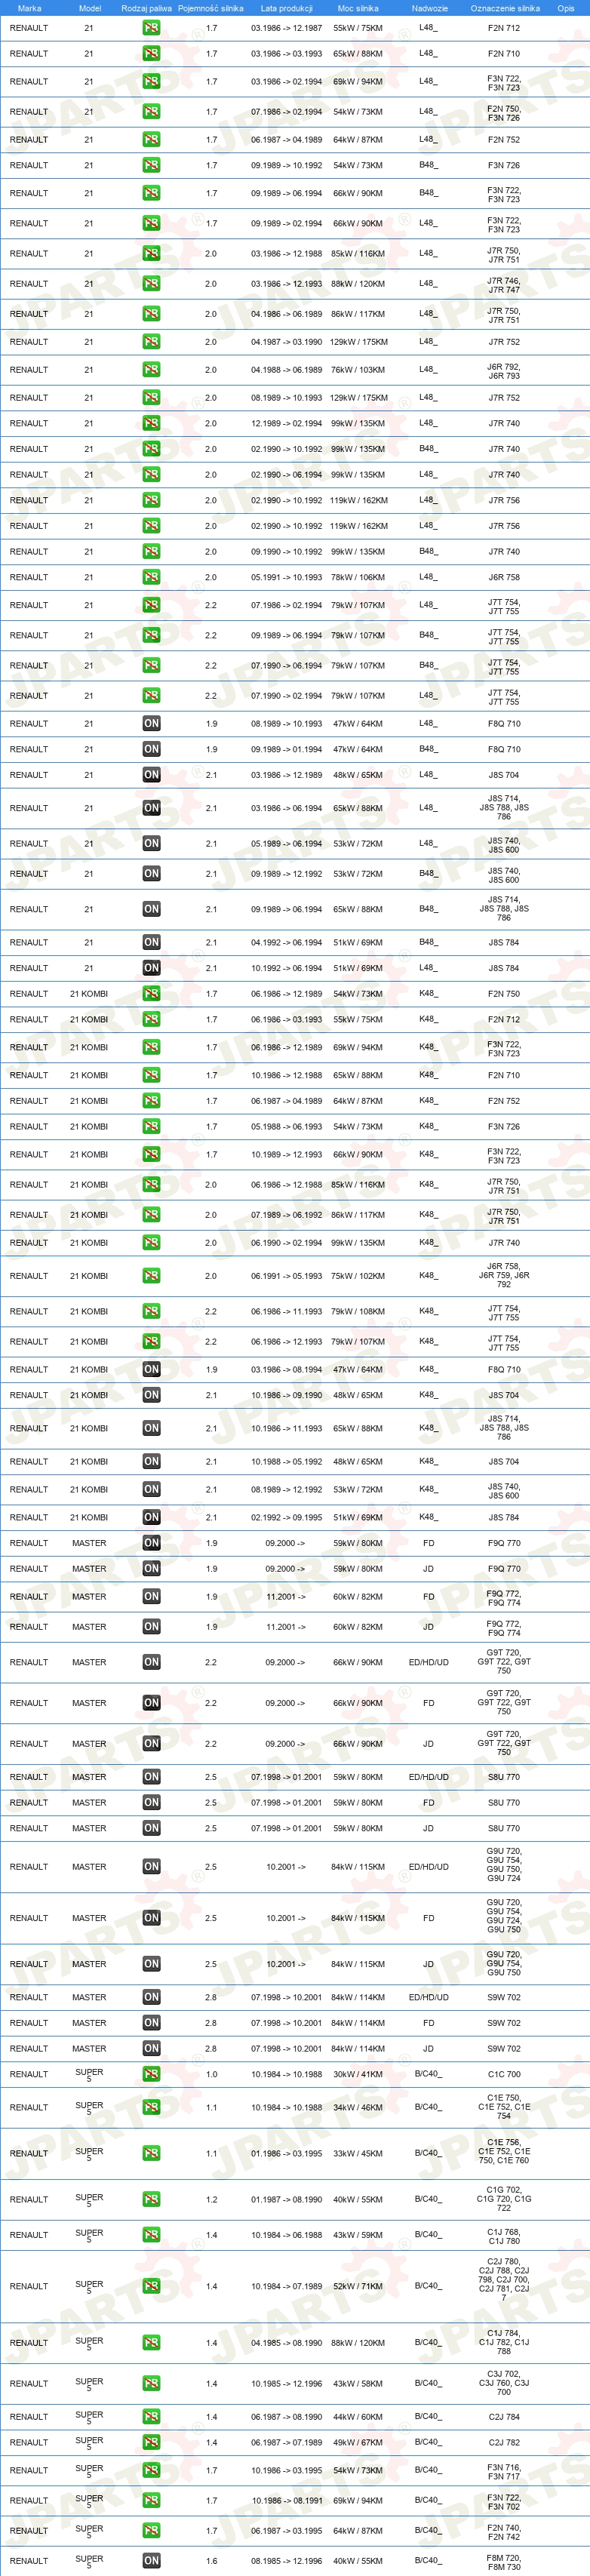
Task: Click the petrol icon in the SUPER 5 C1C 700 row
Action: coord(151,2074)
